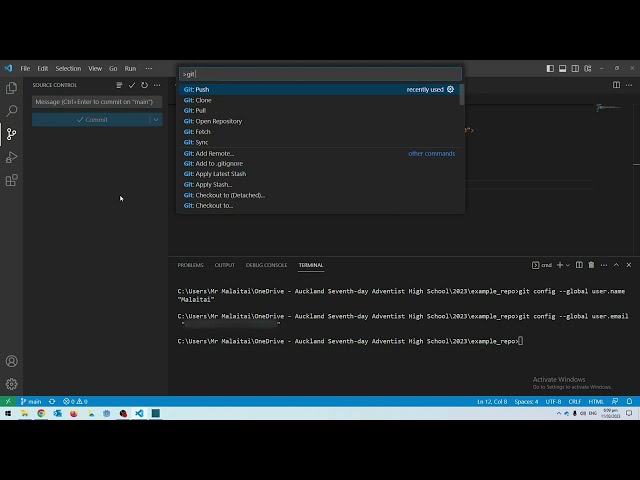The height and width of the screenshot is (480, 640).
Task: Select Git: Pull command
Action: pyautogui.click(x=319, y=111)
